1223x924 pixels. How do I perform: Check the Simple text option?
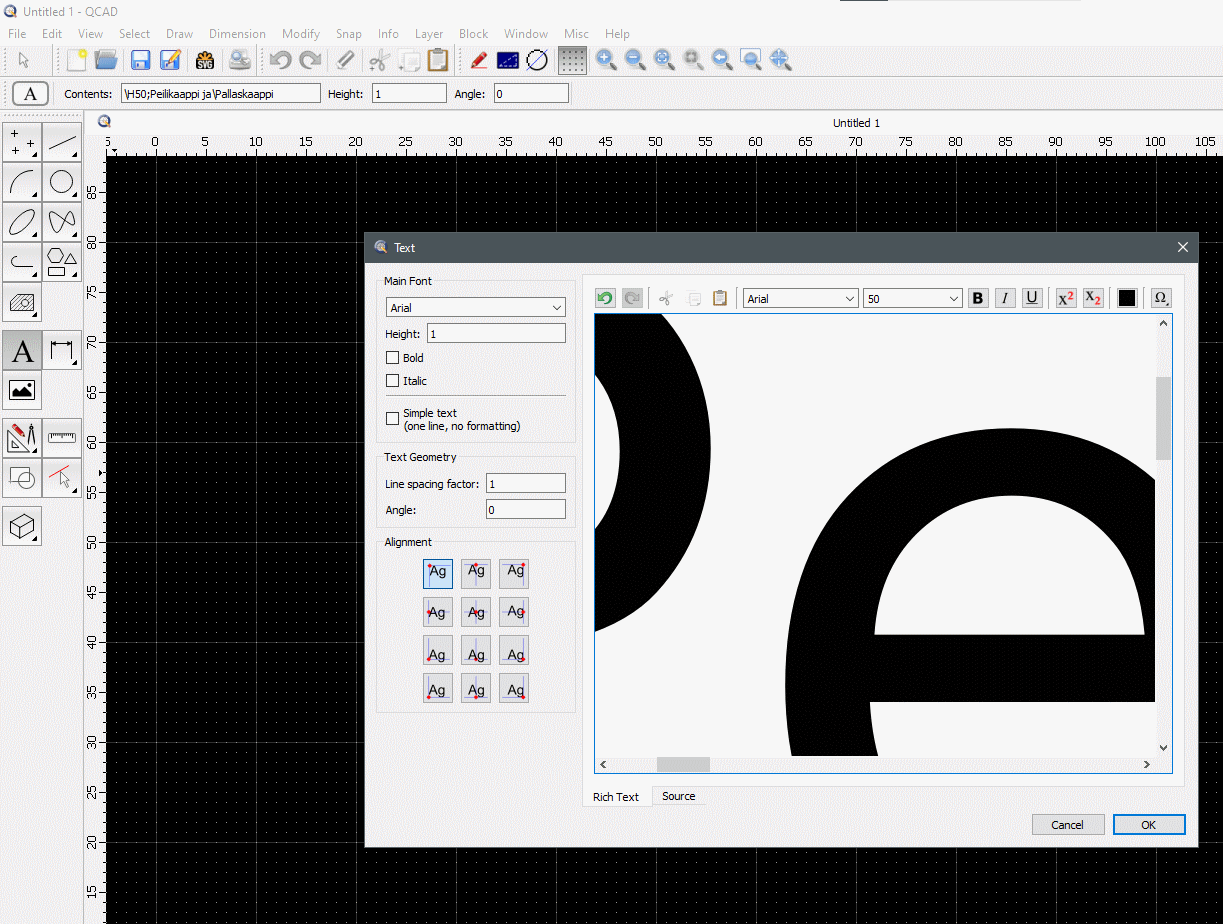click(x=393, y=419)
